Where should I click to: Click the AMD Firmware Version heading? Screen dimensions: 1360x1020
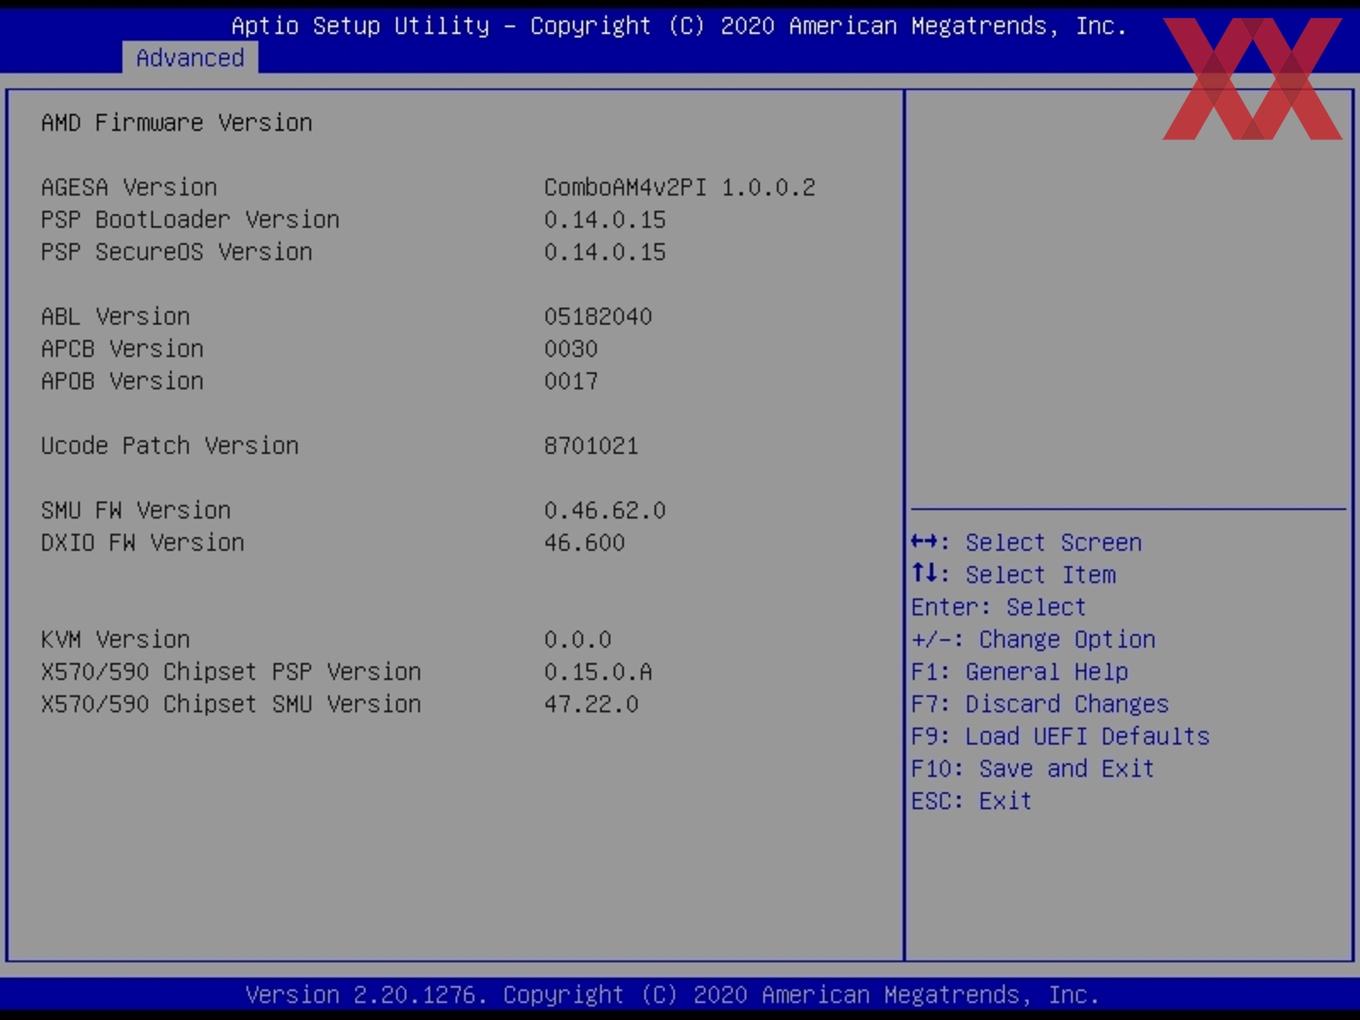(x=177, y=123)
